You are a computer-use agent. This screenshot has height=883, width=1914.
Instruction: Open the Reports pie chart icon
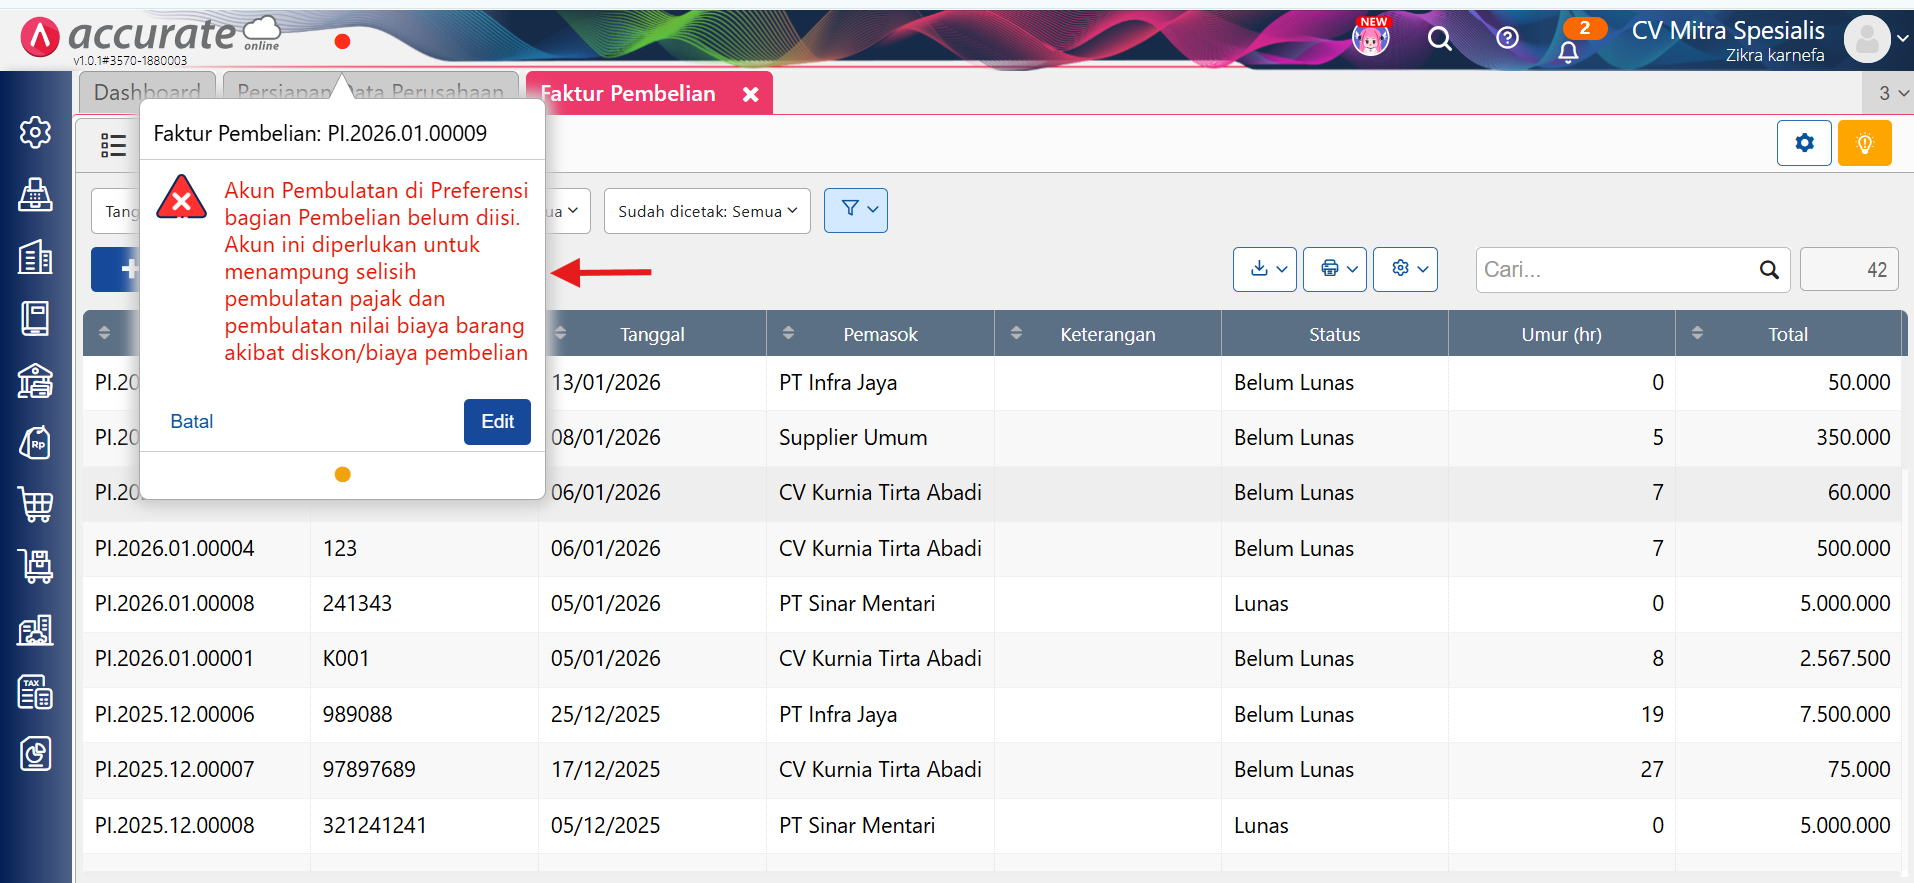click(x=35, y=754)
